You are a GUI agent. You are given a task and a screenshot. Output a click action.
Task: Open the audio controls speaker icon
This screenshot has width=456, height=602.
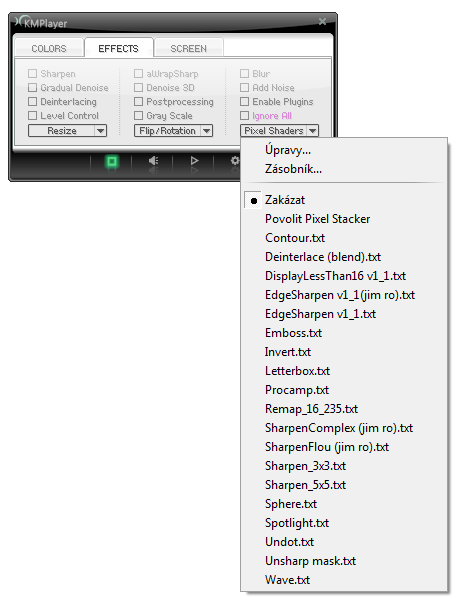154,160
